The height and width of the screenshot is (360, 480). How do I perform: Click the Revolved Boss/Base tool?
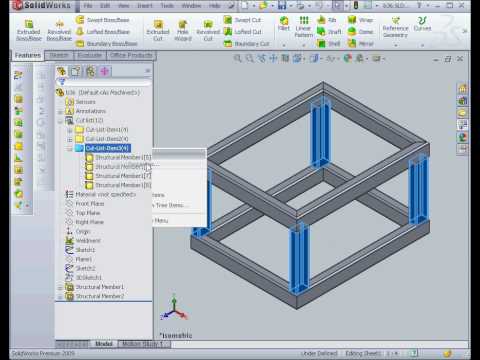click(x=59, y=30)
